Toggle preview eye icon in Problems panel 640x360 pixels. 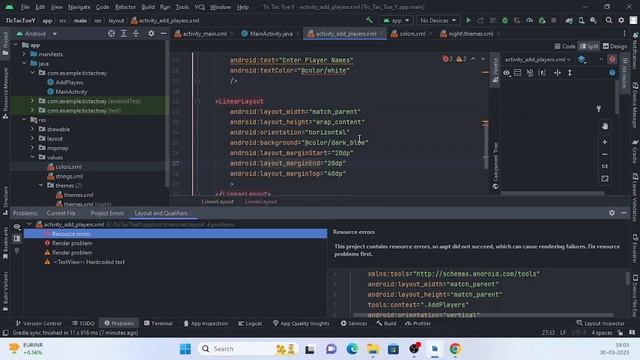click(17, 227)
